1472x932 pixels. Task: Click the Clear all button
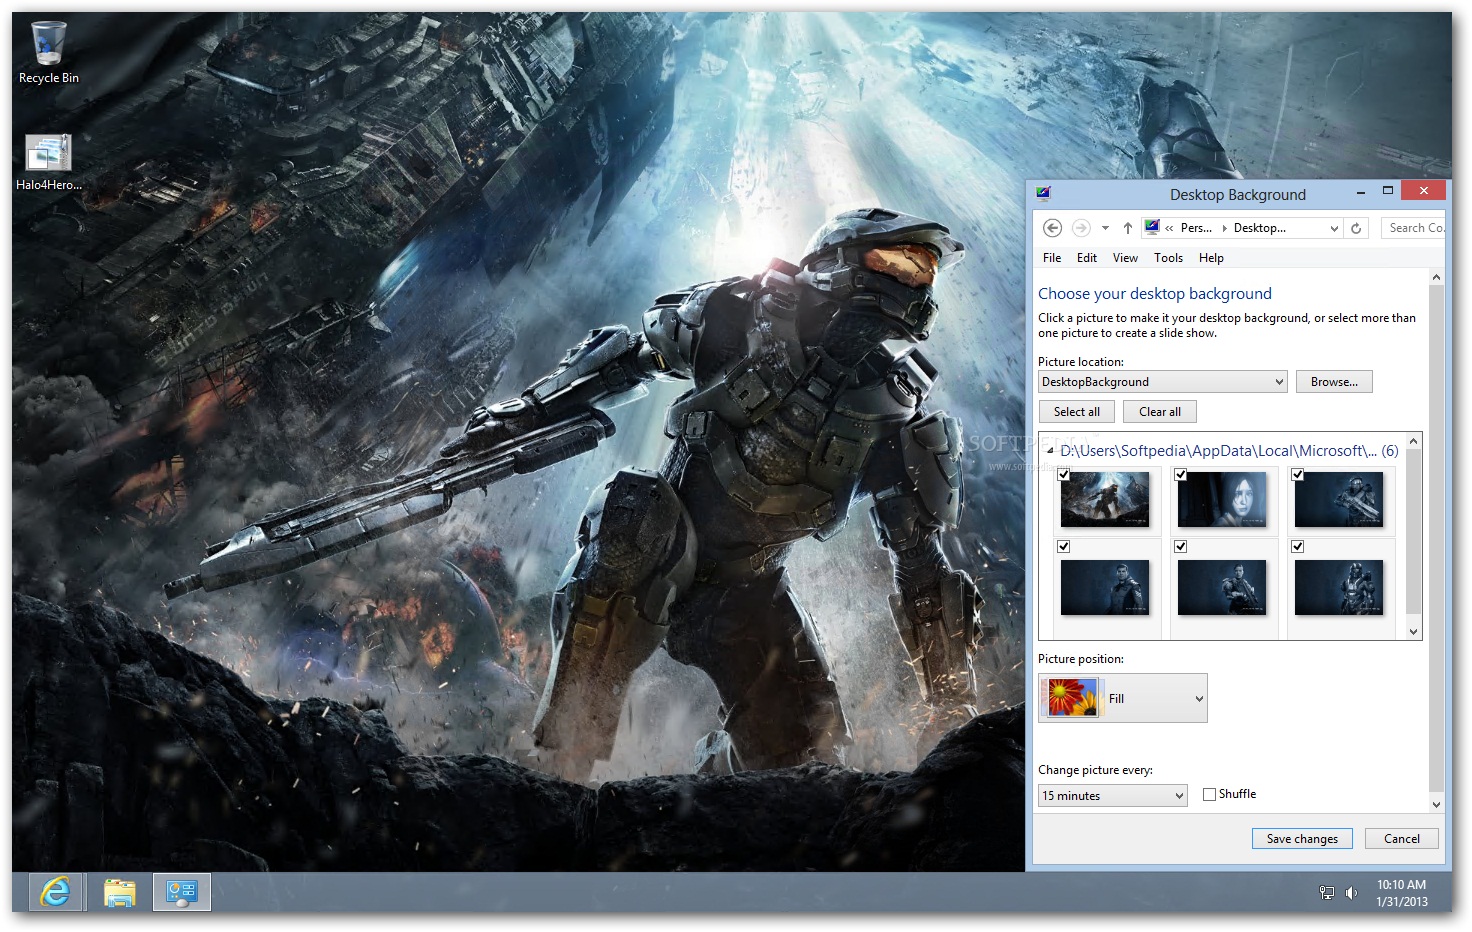tap(1160, 412)
